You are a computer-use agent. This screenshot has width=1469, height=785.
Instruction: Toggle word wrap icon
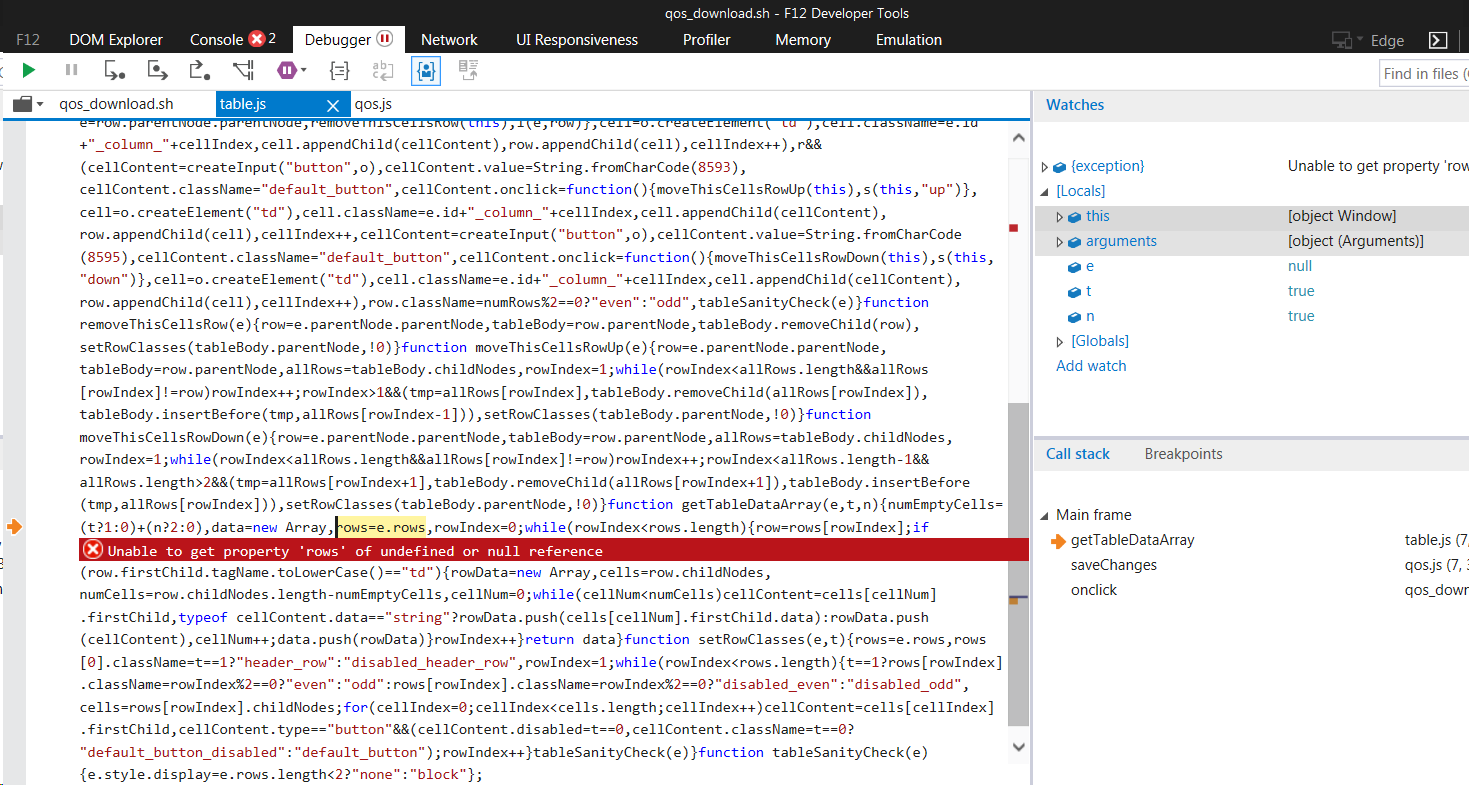pyautogui.click(x=383, y=70)
